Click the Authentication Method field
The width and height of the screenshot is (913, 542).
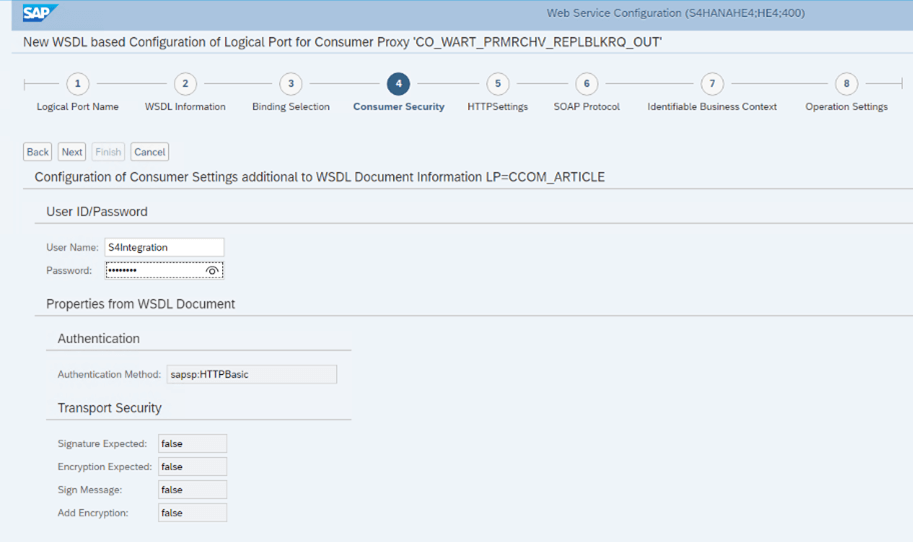point(252,374)
